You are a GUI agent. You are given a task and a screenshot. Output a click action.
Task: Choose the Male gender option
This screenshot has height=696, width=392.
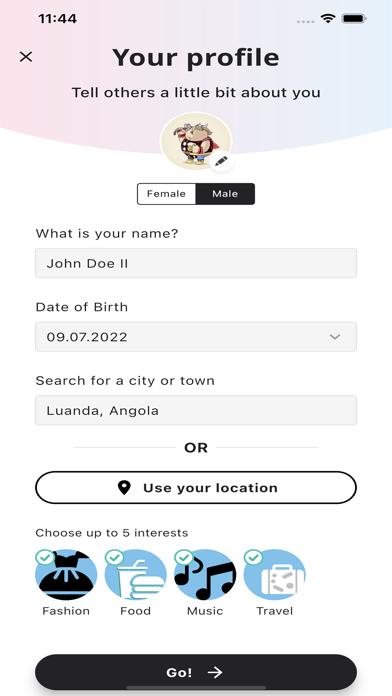point(225,194)
